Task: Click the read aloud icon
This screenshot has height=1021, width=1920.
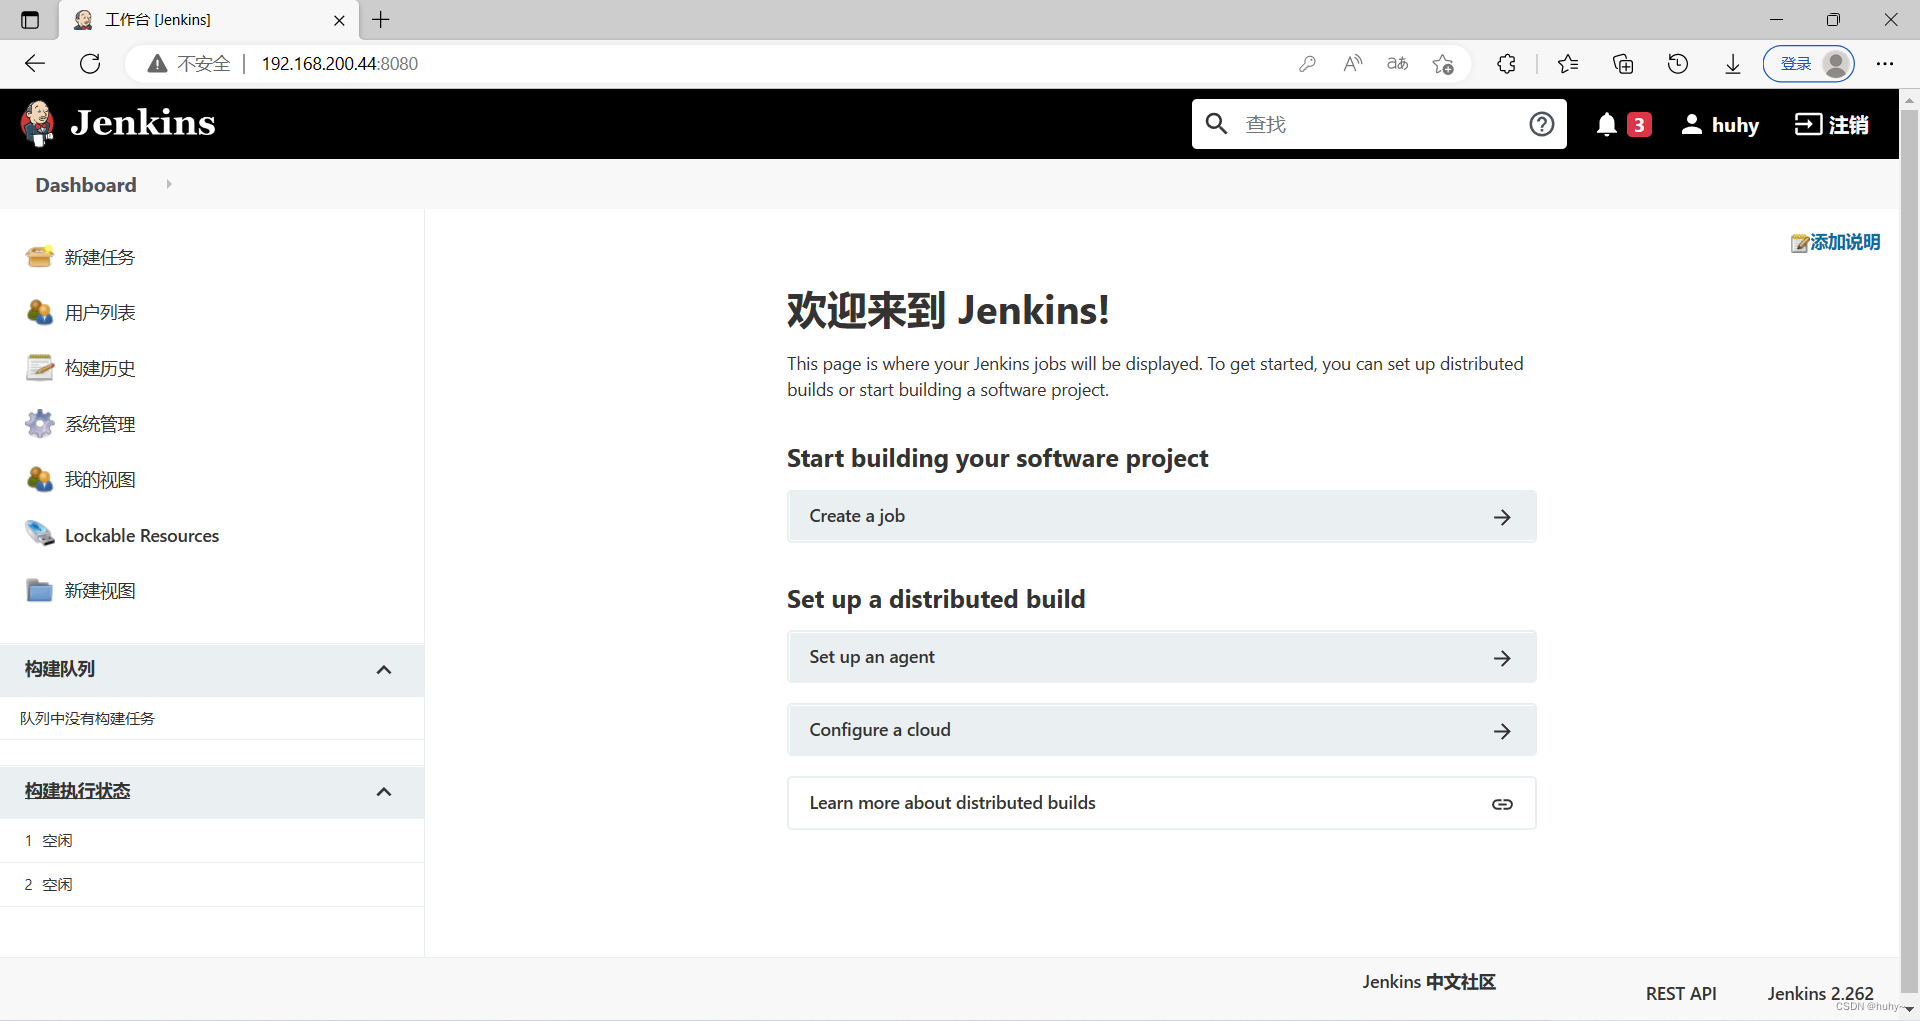Action: (1353, 64)
